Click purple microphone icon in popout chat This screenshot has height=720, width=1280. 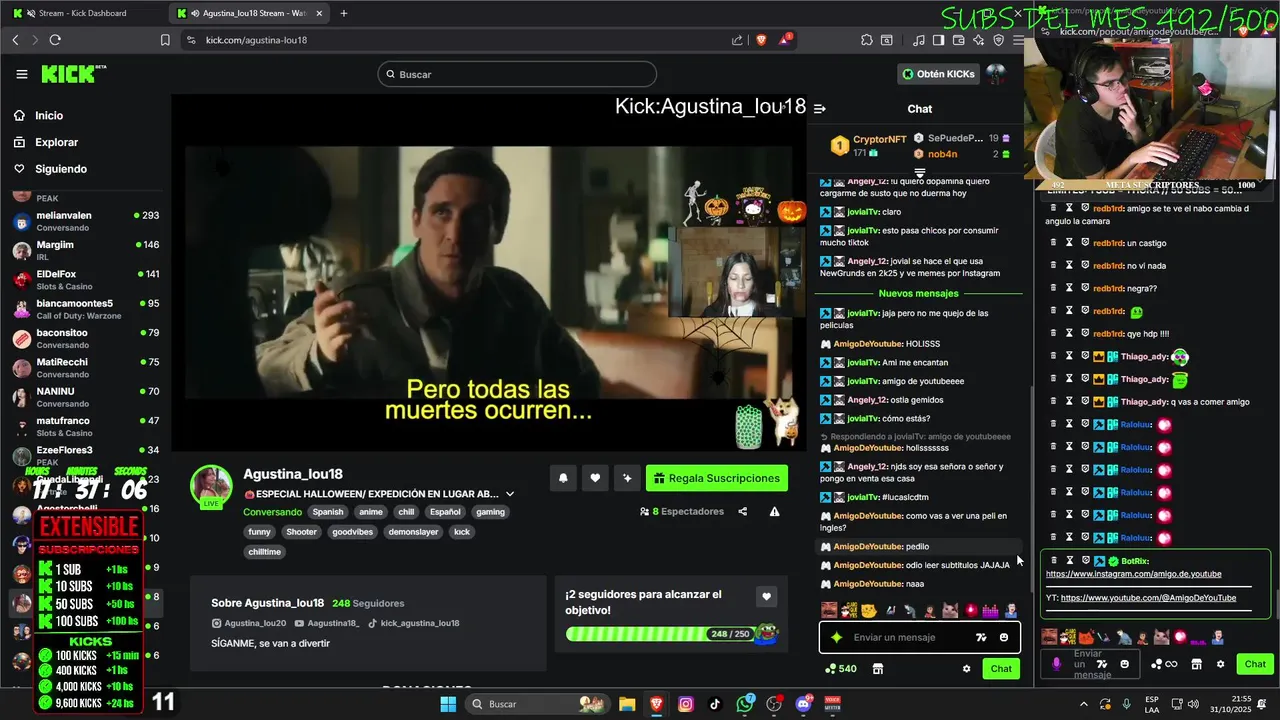(x=1057, y=664)
